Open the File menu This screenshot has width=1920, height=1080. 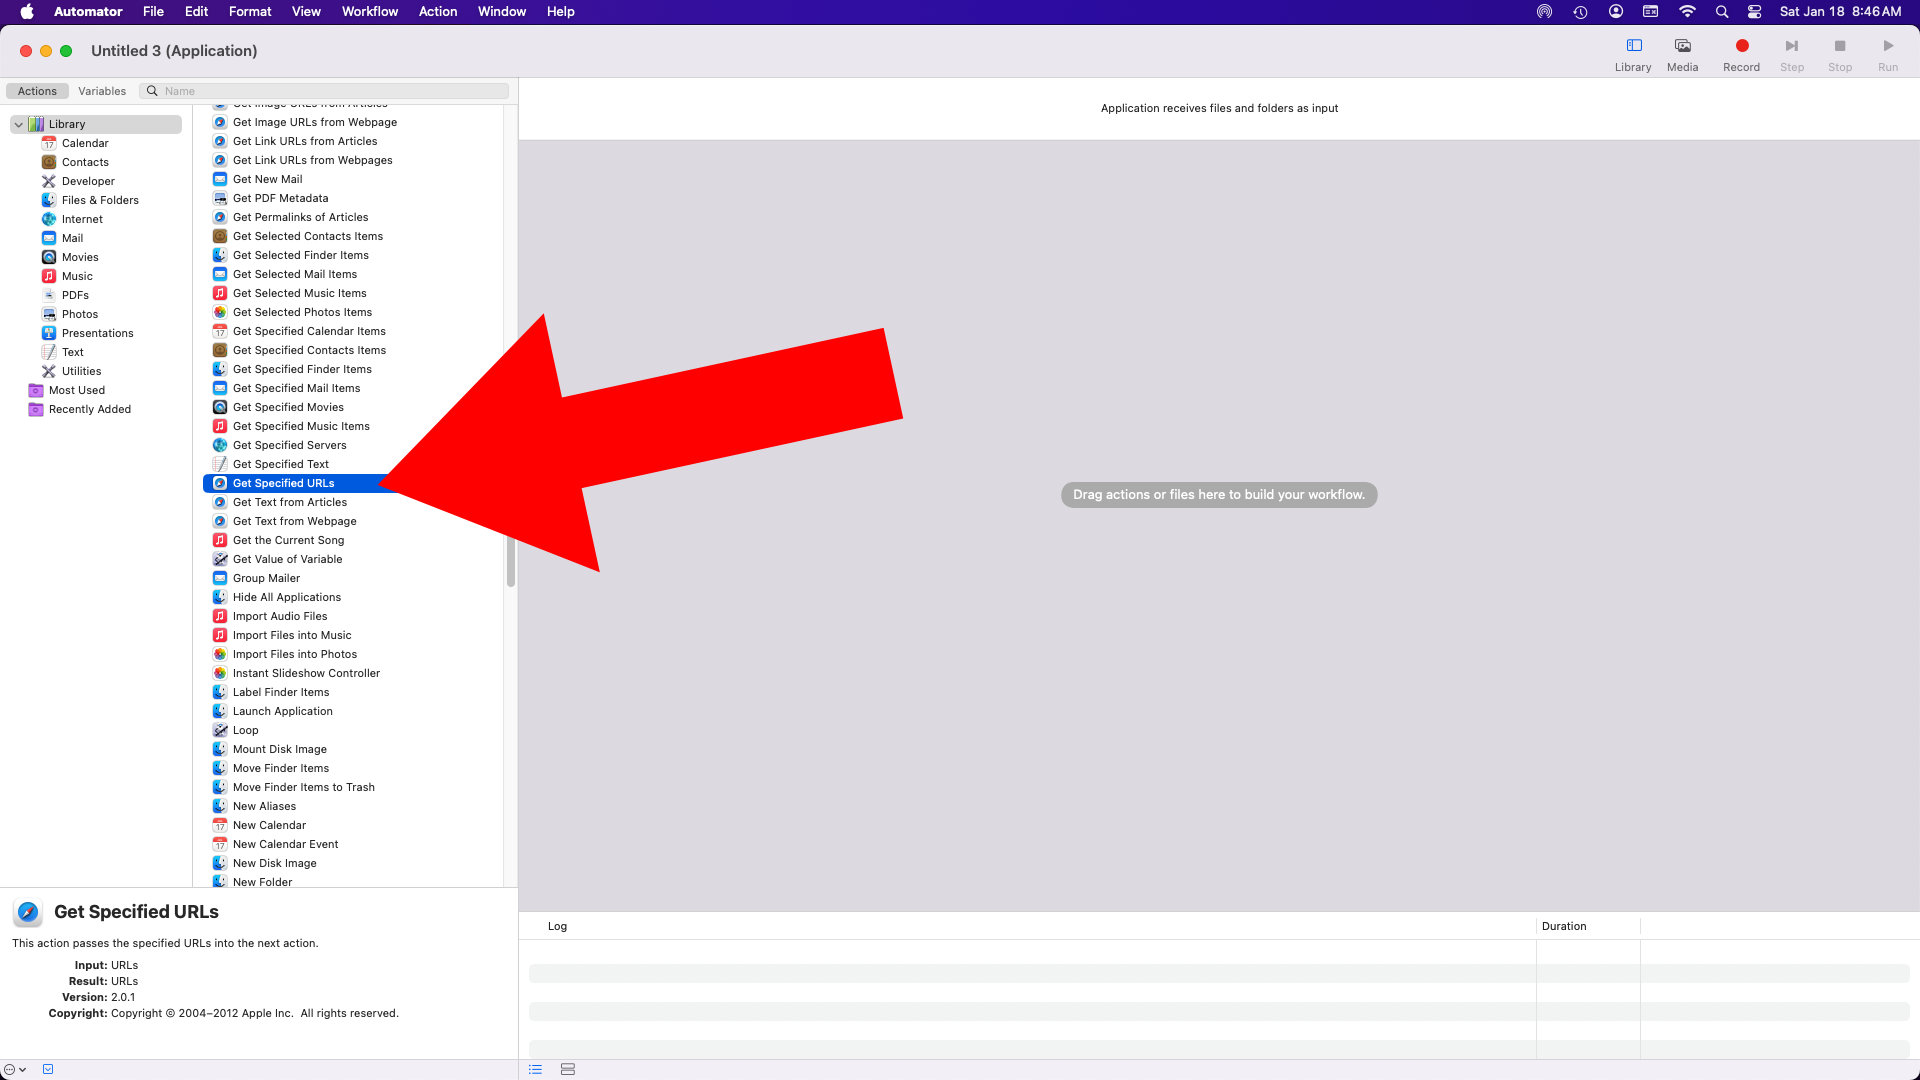(x=153, y=12)
